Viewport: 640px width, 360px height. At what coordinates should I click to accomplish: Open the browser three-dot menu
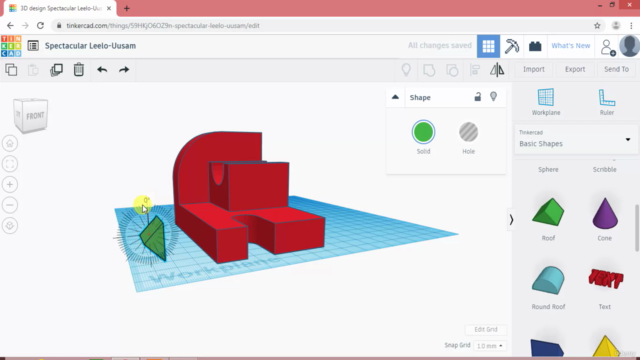(x=631, y=25)
